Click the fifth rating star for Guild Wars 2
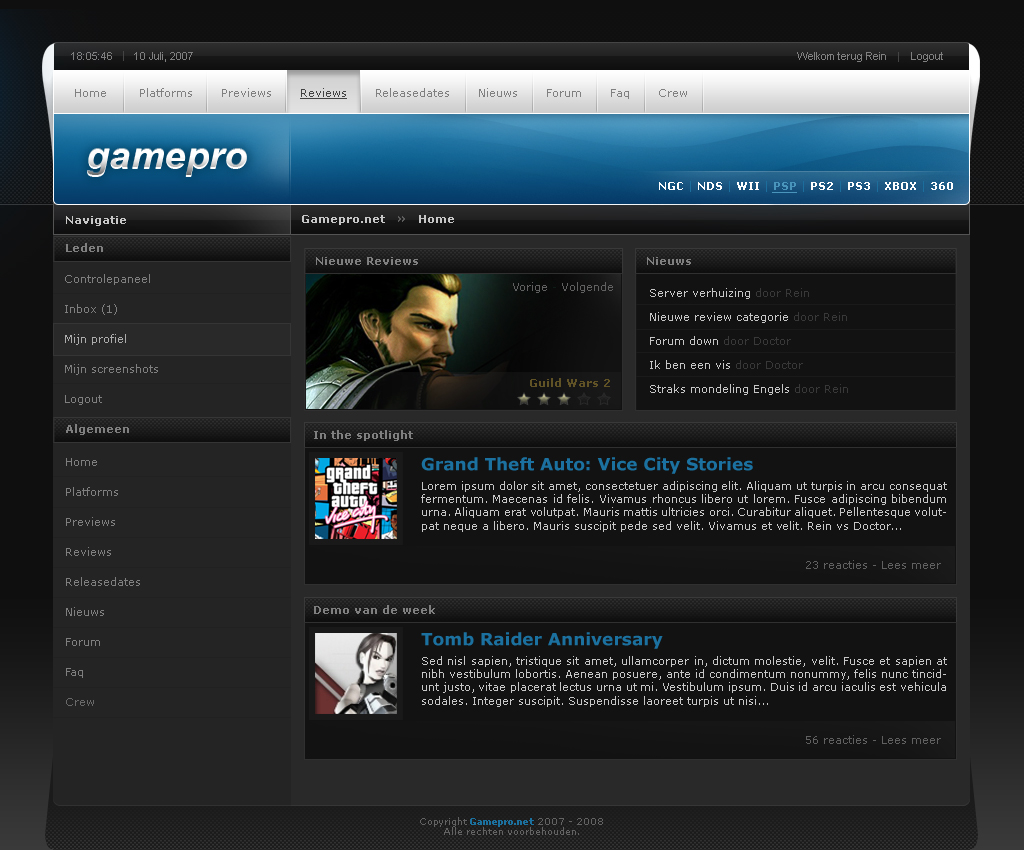The width and height of the screenshot is (1024, 850). pos(605,399)
